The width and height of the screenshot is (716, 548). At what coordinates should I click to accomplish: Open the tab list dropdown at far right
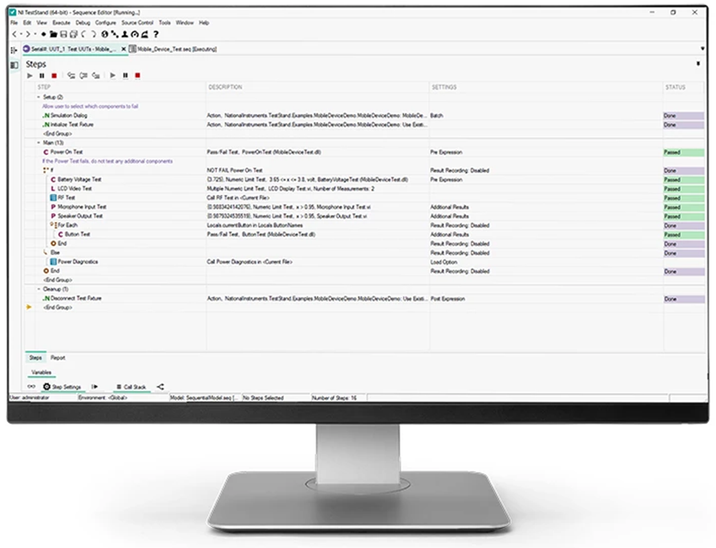(x=702, y=48)
